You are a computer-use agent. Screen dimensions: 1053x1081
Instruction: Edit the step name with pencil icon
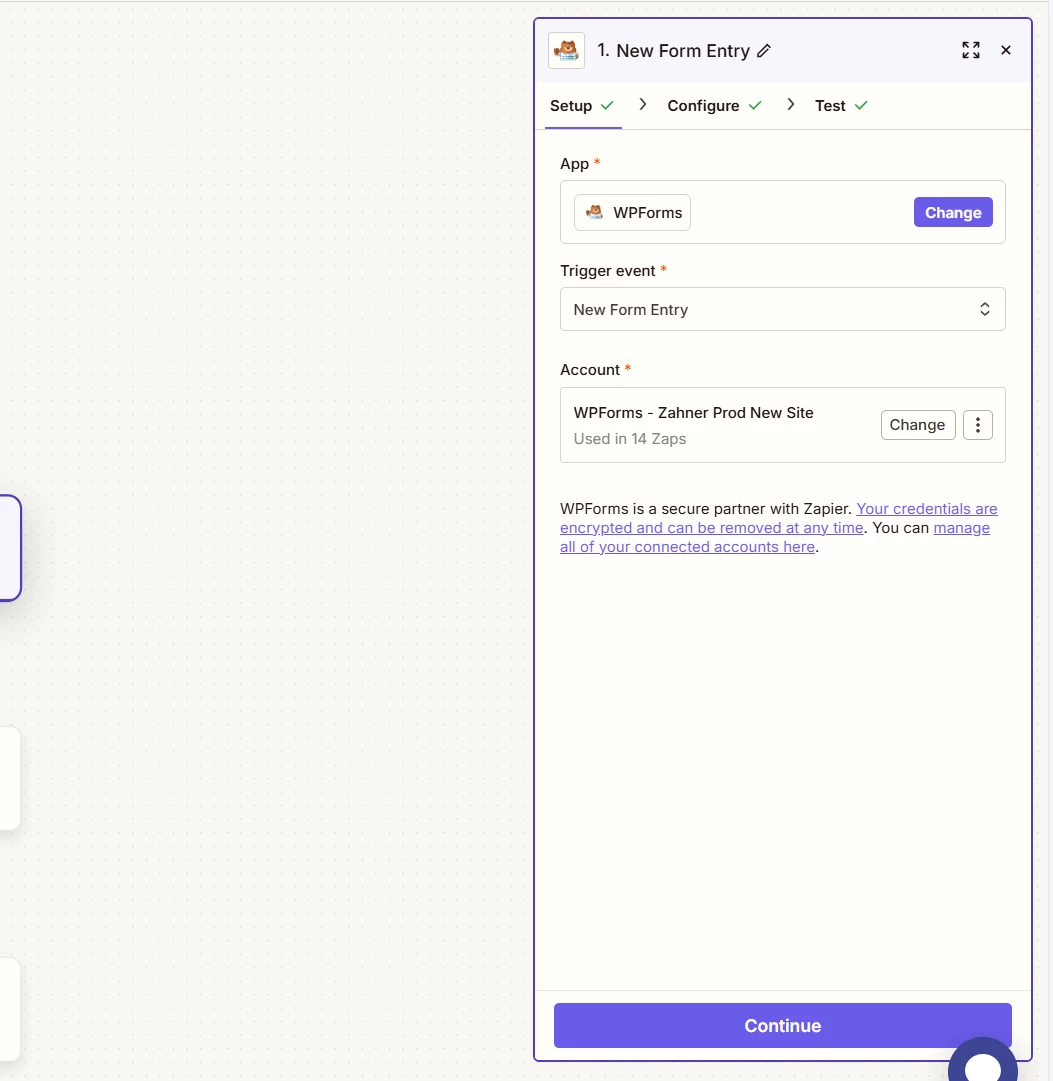pos(763,51)
